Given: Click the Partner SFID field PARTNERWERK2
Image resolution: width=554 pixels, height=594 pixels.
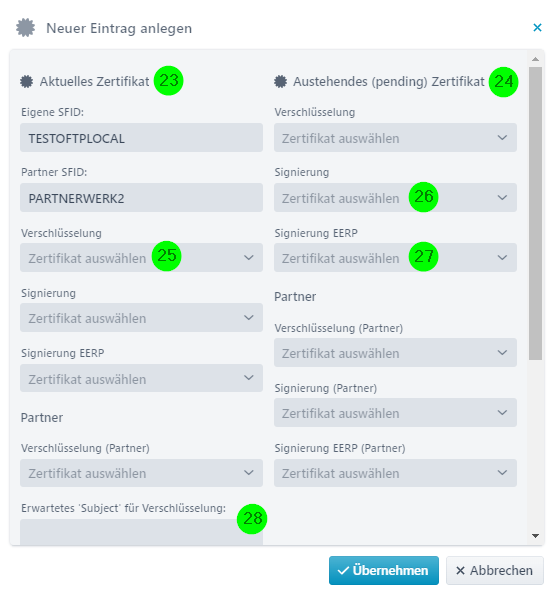Looking at the screenshot, I should click(141, 197).
